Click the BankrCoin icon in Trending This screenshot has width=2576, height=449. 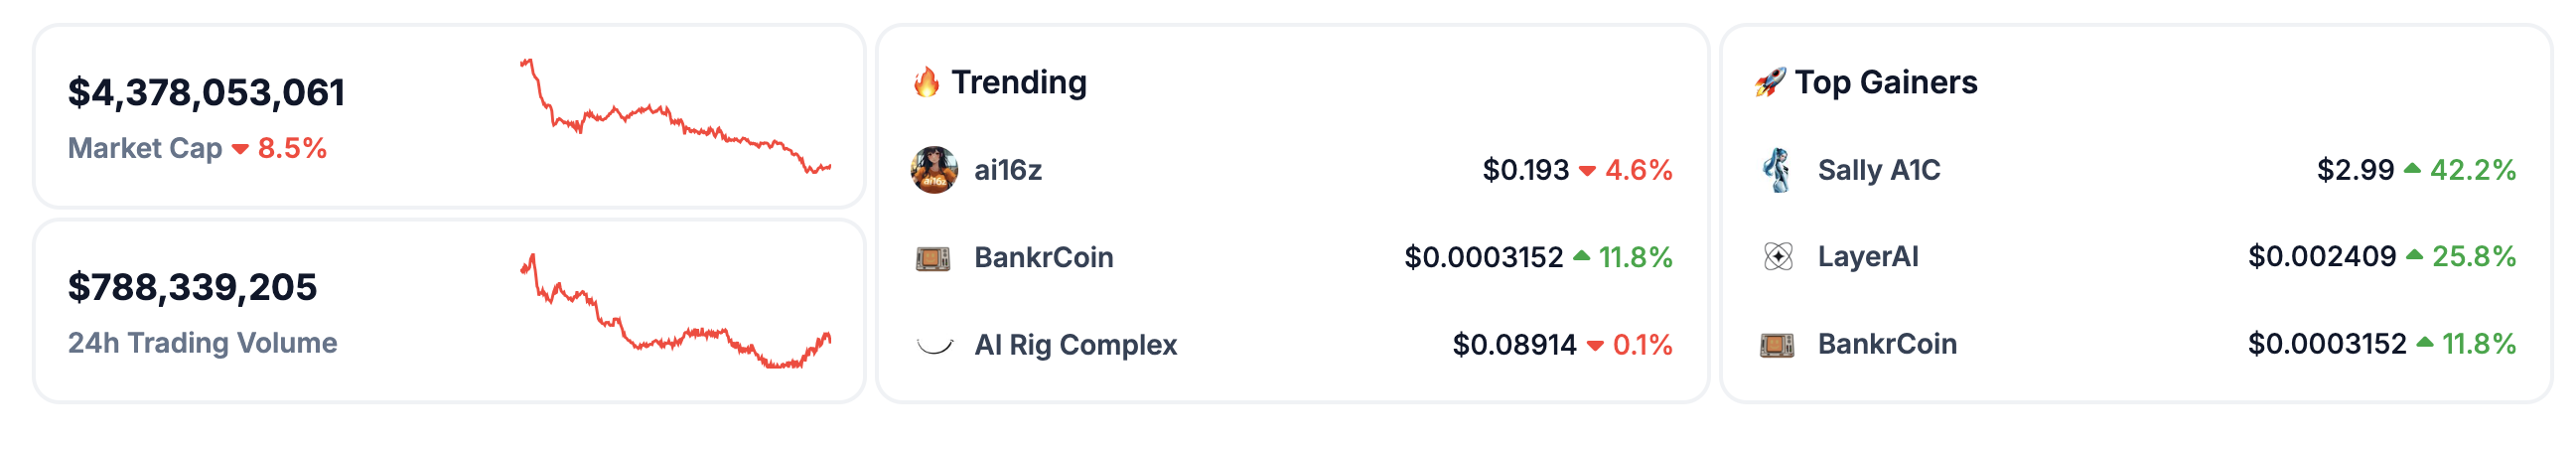pos(933,259)
